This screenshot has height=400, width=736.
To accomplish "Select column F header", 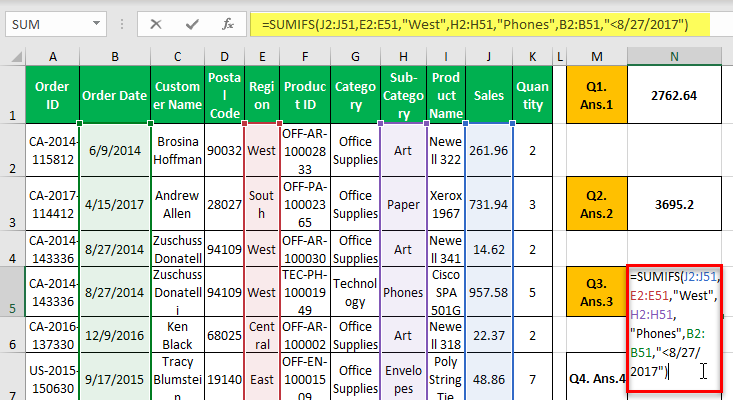I will click(305, 57).
